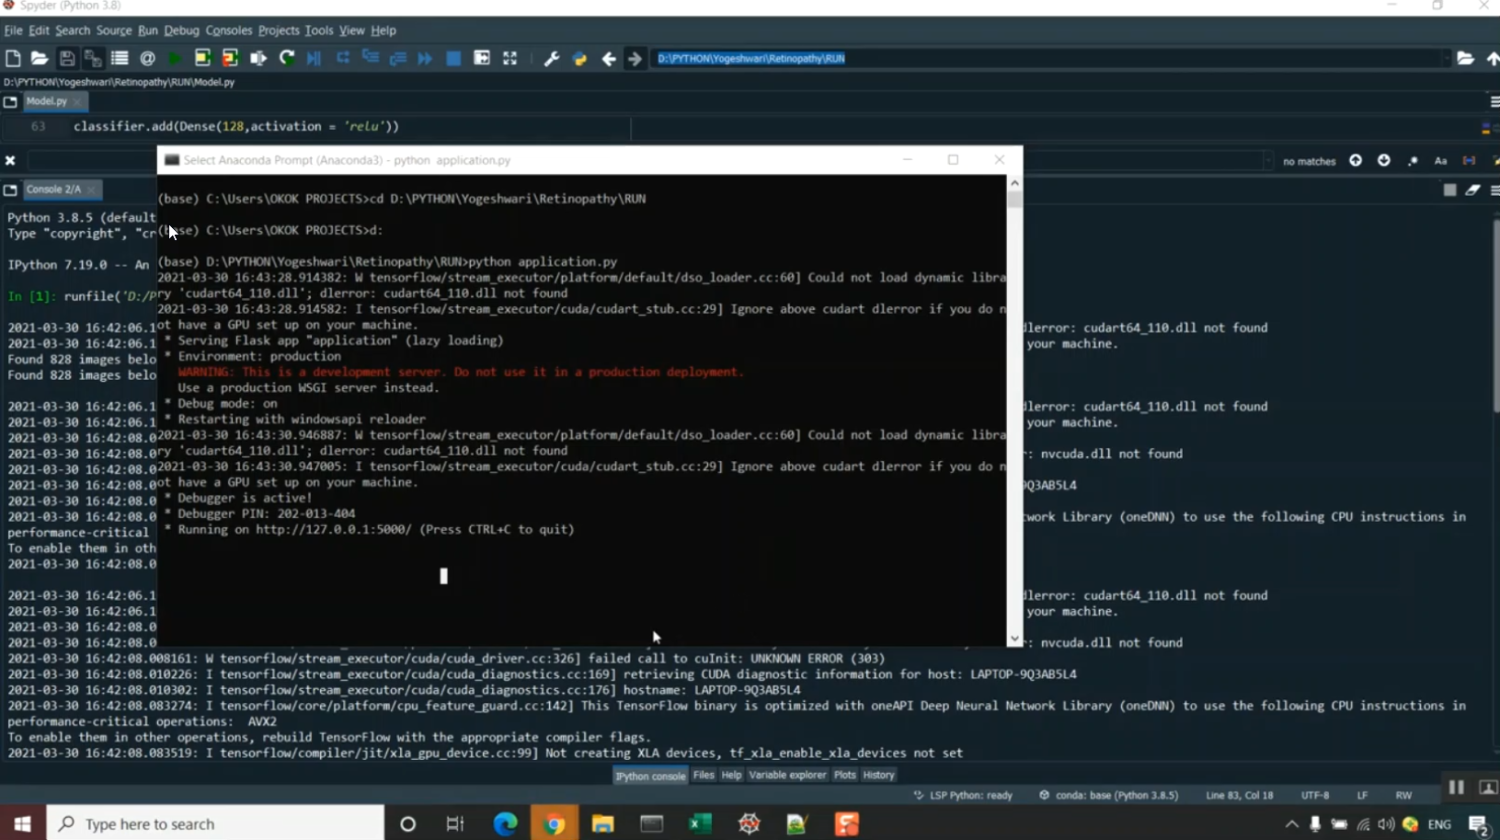This screenshot has height=840, width=1500.
Task: Clear console with the eraser icon
Action: point(1472,190)
